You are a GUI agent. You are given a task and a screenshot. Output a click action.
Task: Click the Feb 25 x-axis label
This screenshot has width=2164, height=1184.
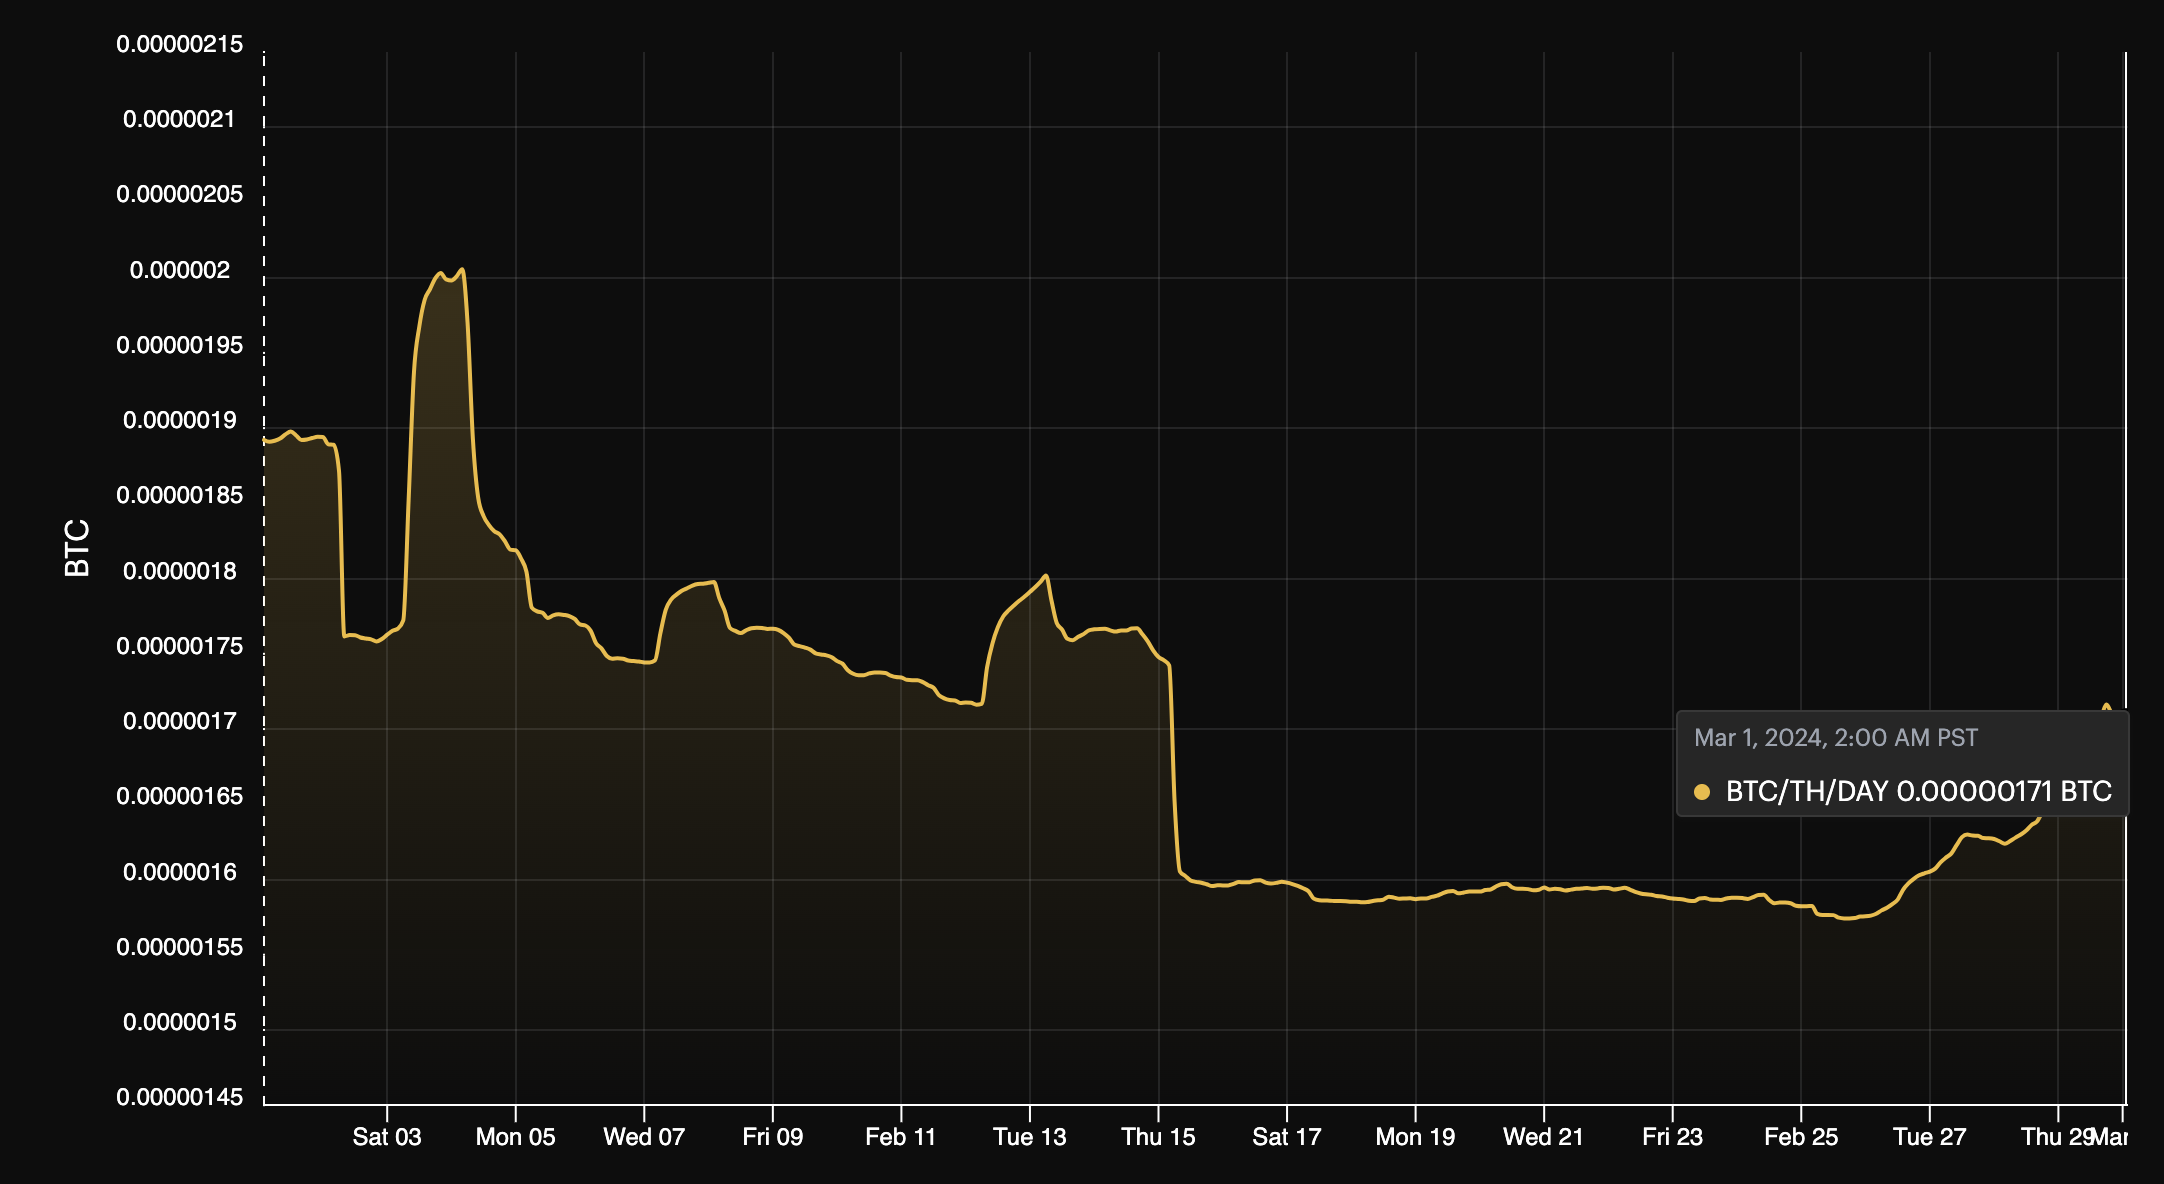pos(1800,1137)
